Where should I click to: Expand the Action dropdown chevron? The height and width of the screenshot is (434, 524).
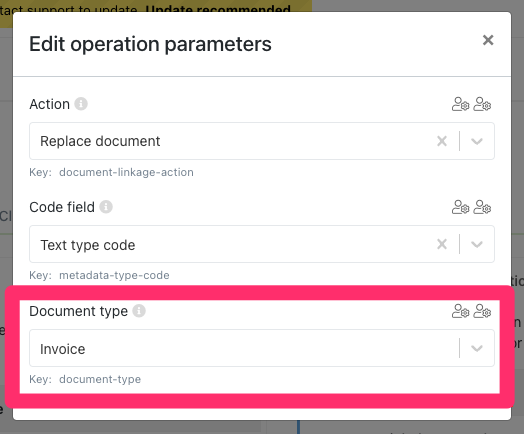tap(477, 141)
